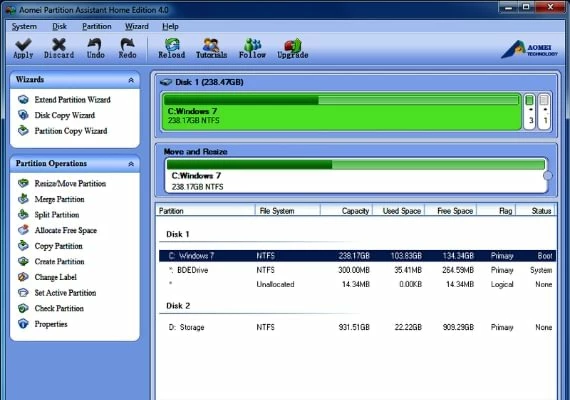Open the Wizard menu
Screen dimensions: 570x400
point(137,27)
